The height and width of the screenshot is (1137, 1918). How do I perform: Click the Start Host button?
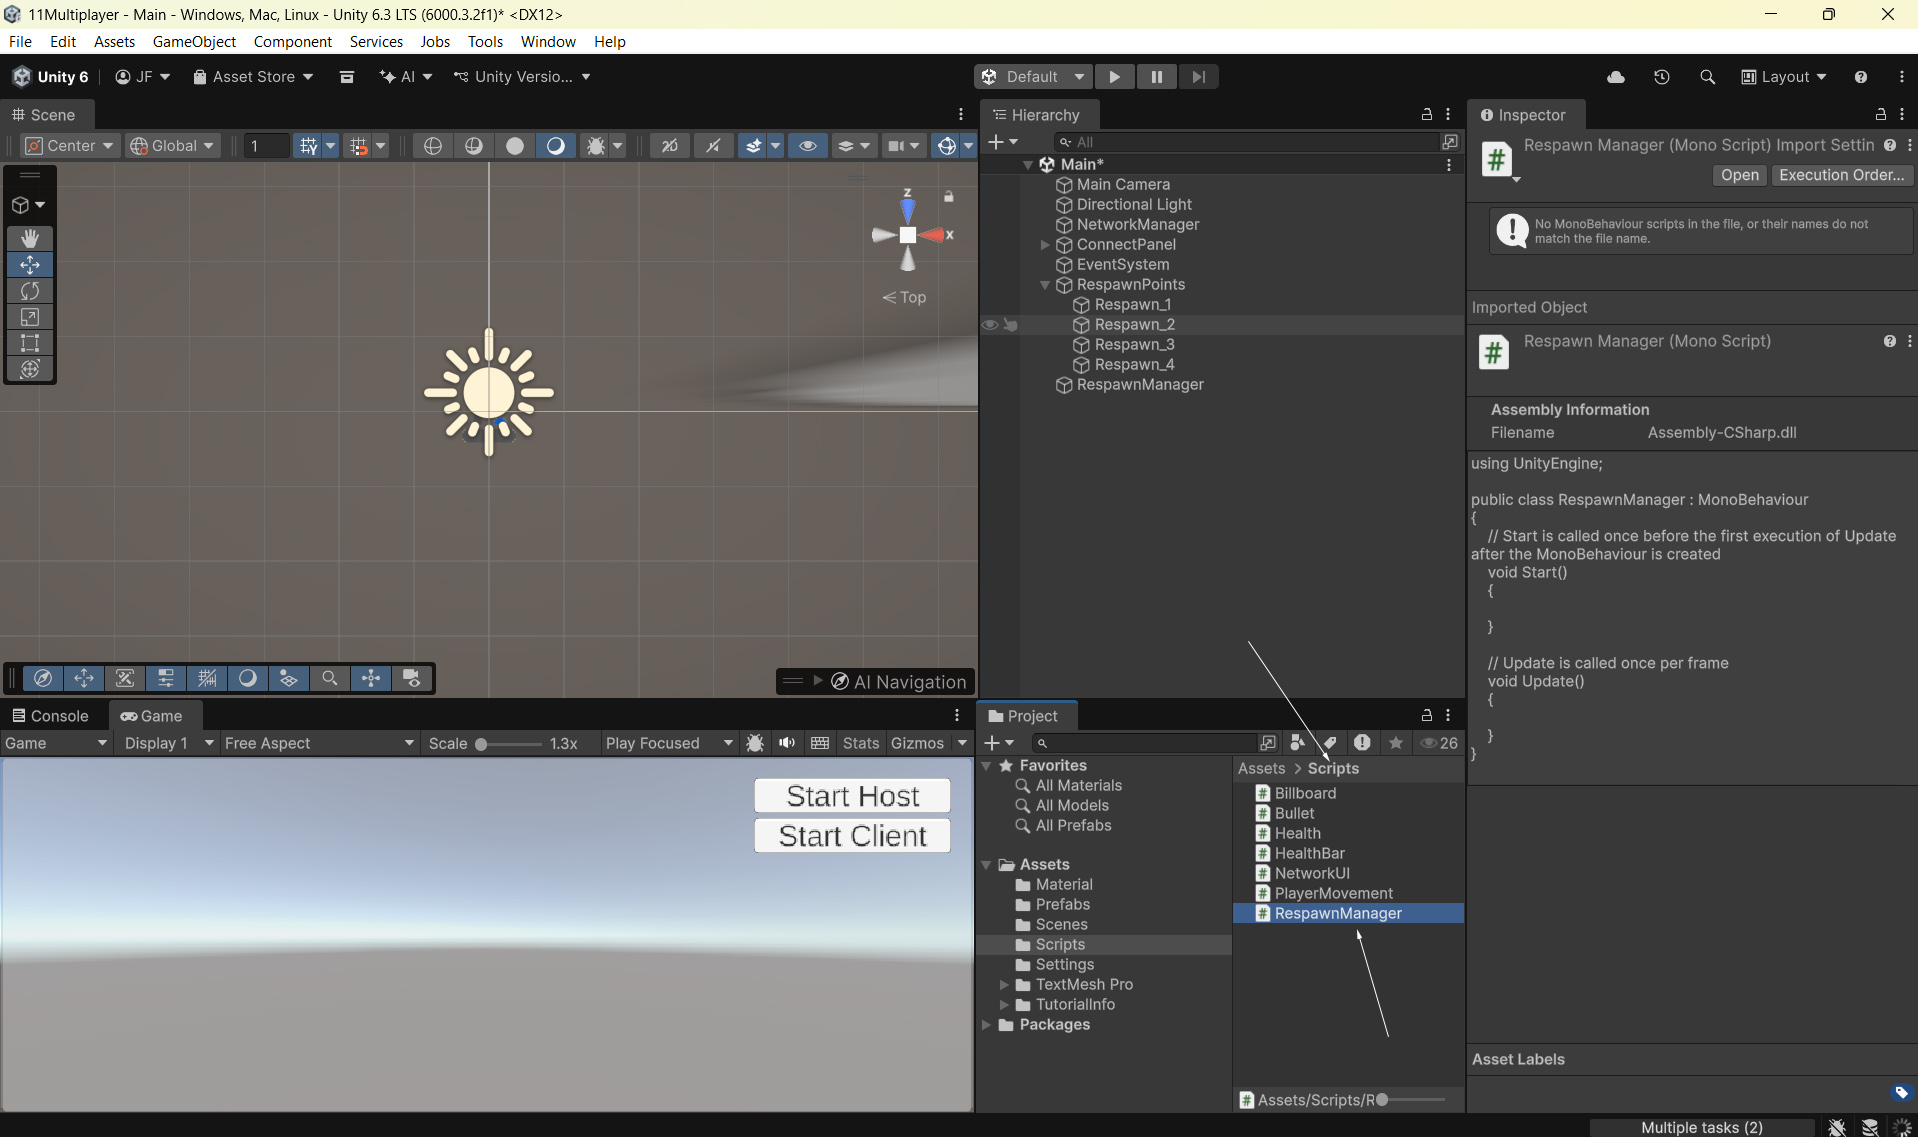tap(852, 796)
